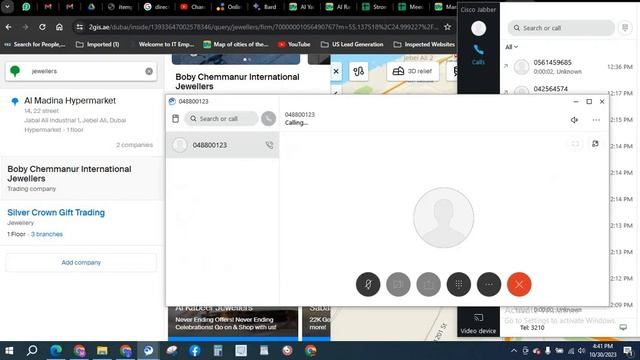This screenshot has width=640, height=360.
Task: Open Microsoft Edge from the taskbar
Action: coord(56,350)
